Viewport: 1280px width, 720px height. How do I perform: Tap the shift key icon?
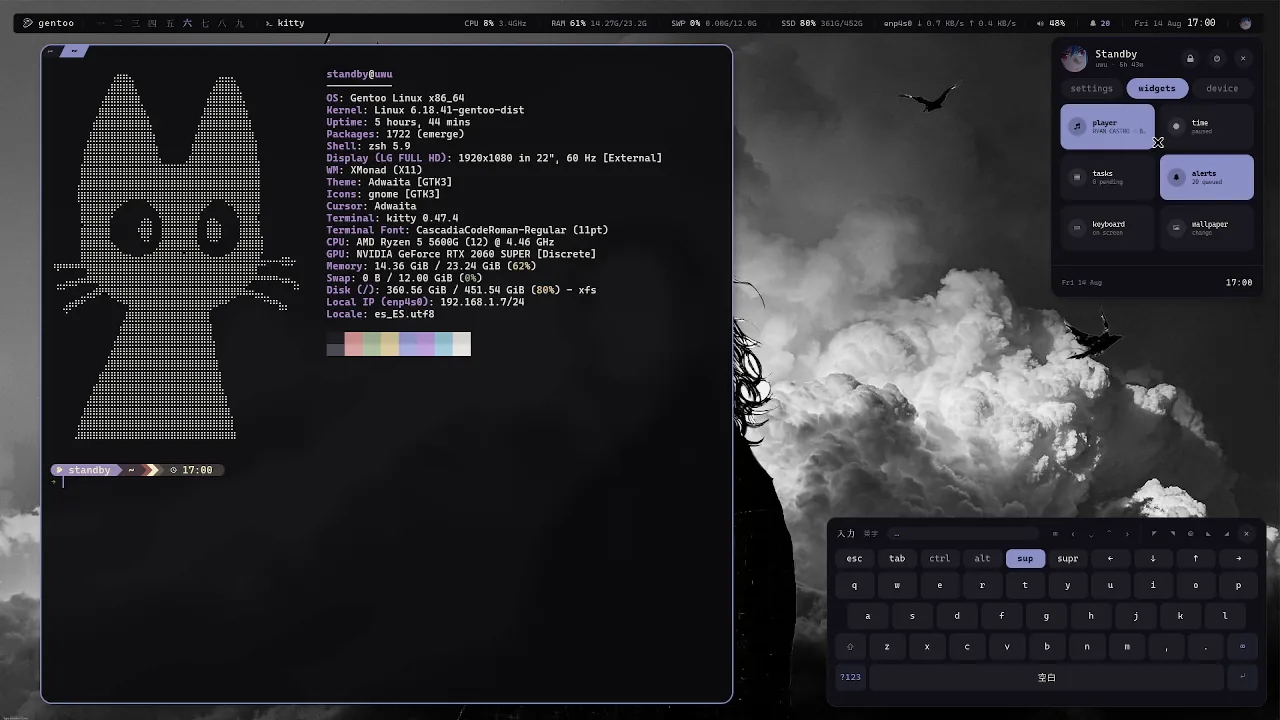click(851, 647)
